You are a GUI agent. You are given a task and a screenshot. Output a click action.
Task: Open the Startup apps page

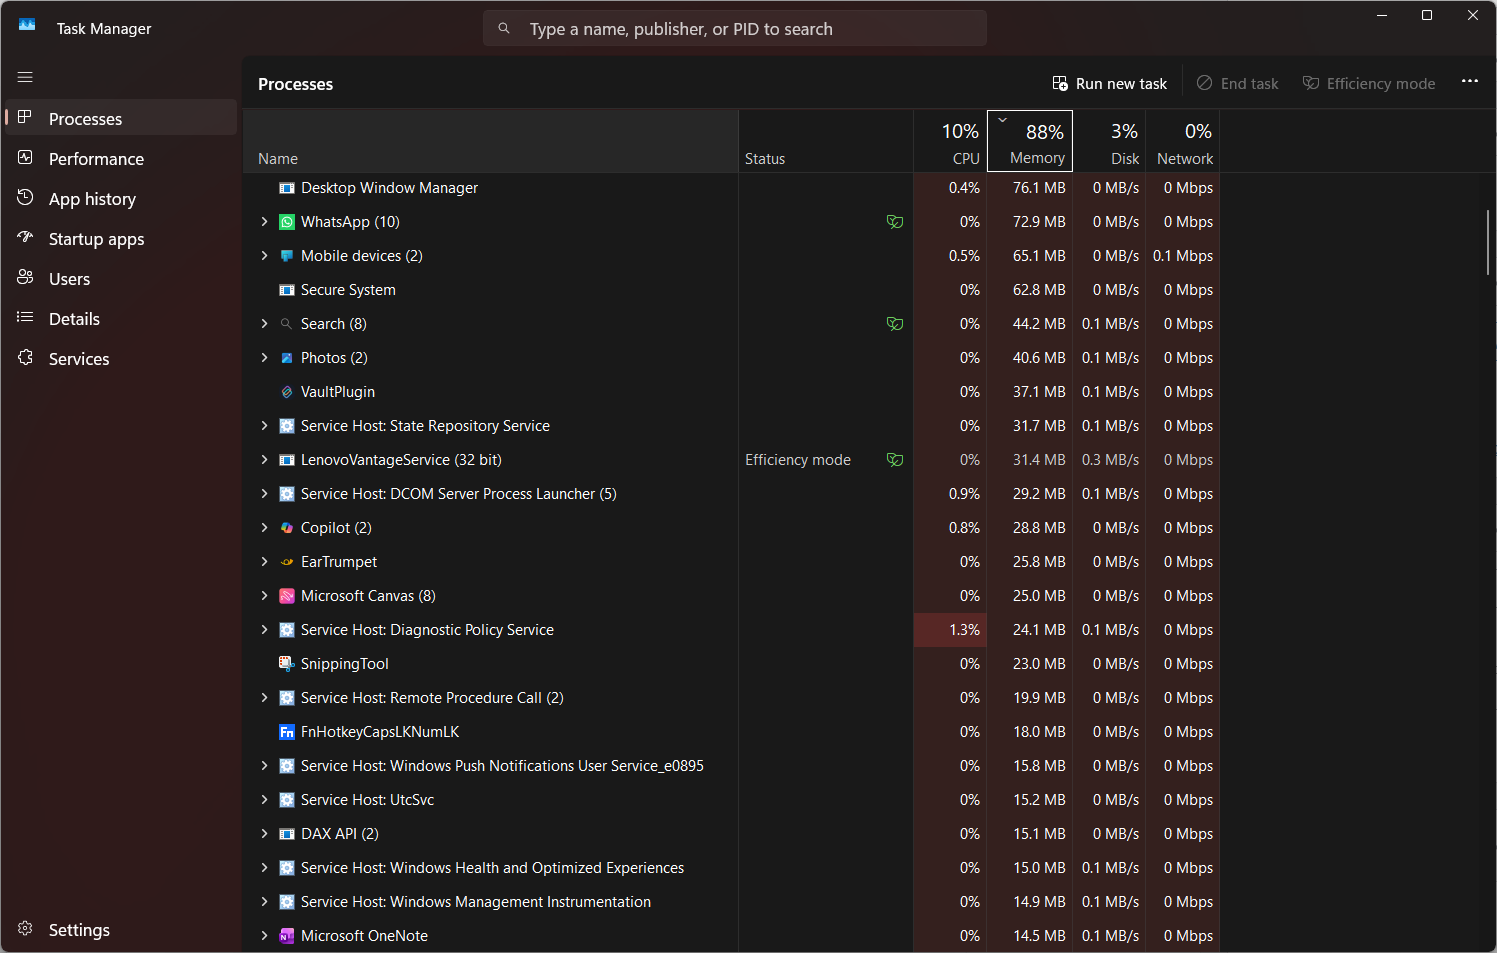click(x=96, y=239)
